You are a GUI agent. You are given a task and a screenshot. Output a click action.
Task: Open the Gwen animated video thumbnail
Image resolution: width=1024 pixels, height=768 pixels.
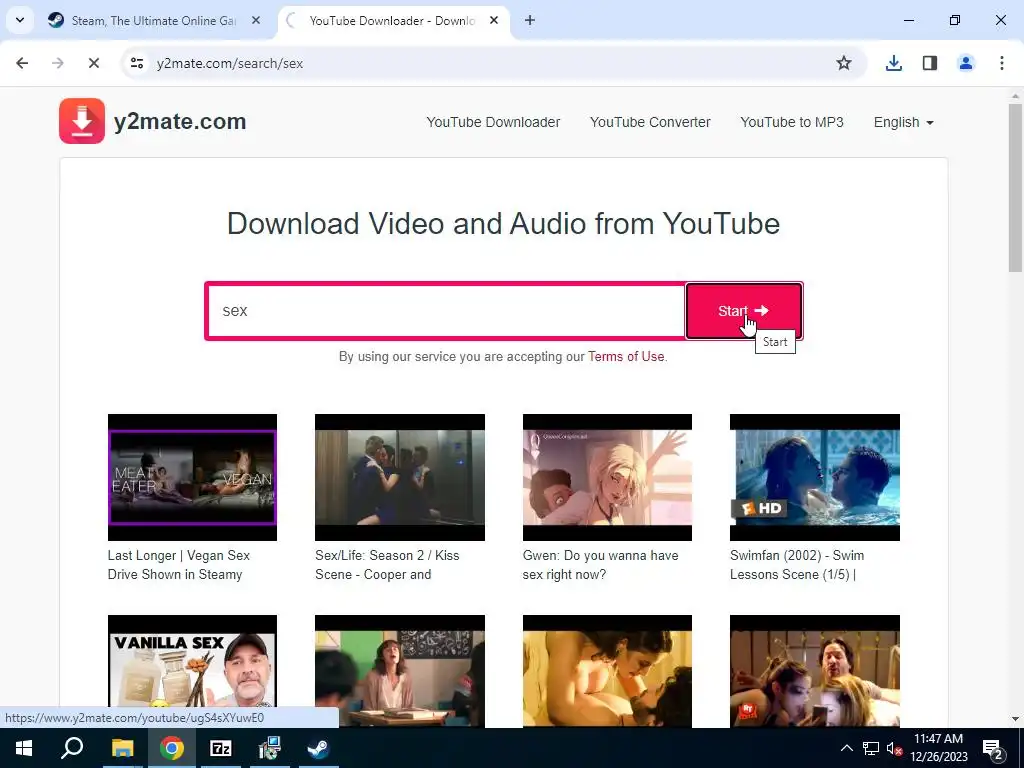coord(607,477)
